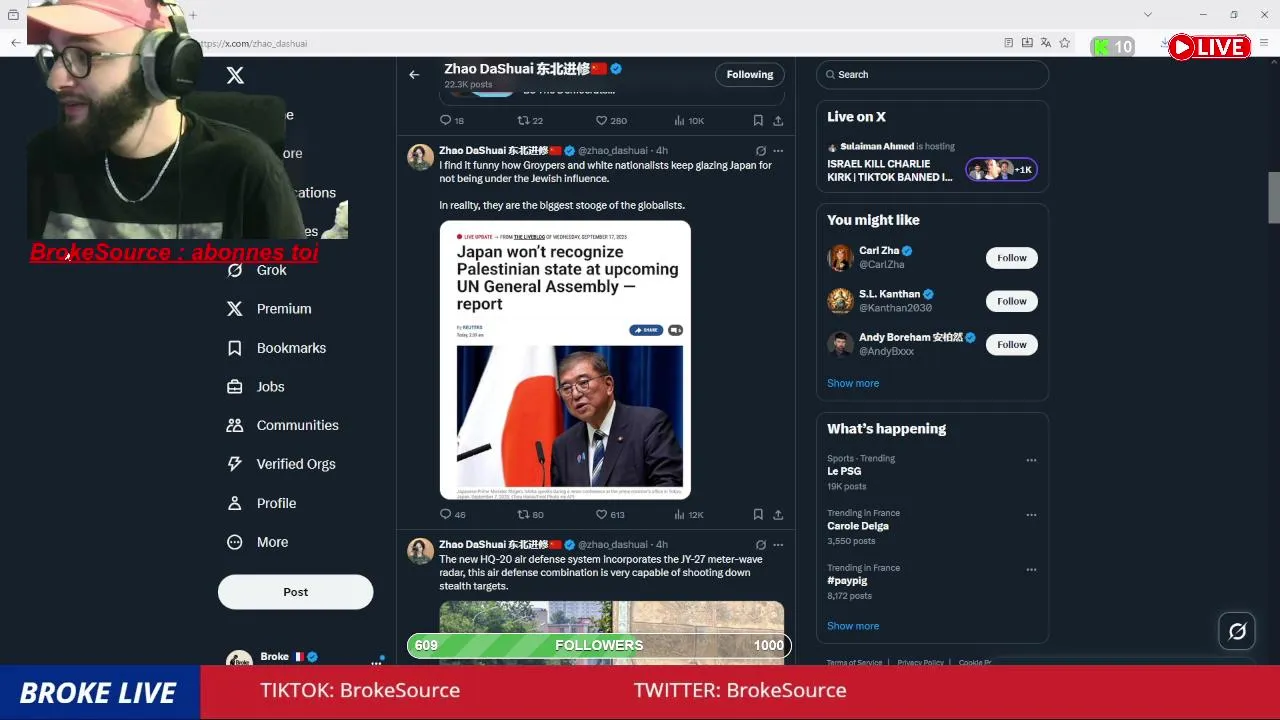Share the post with 10K views
Screen dimensions: 1280x720
tap(778, 120)
